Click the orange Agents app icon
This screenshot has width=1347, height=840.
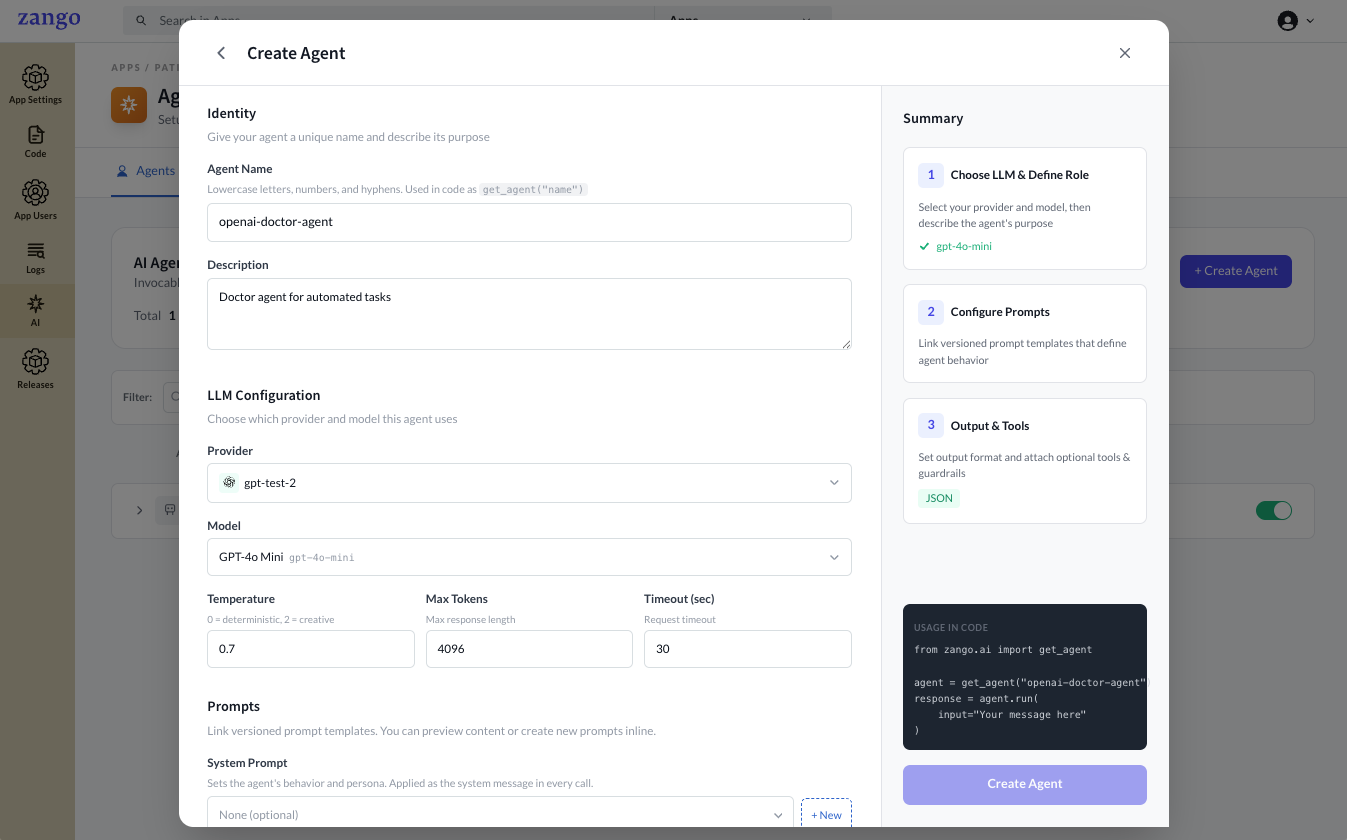[129, 105]
